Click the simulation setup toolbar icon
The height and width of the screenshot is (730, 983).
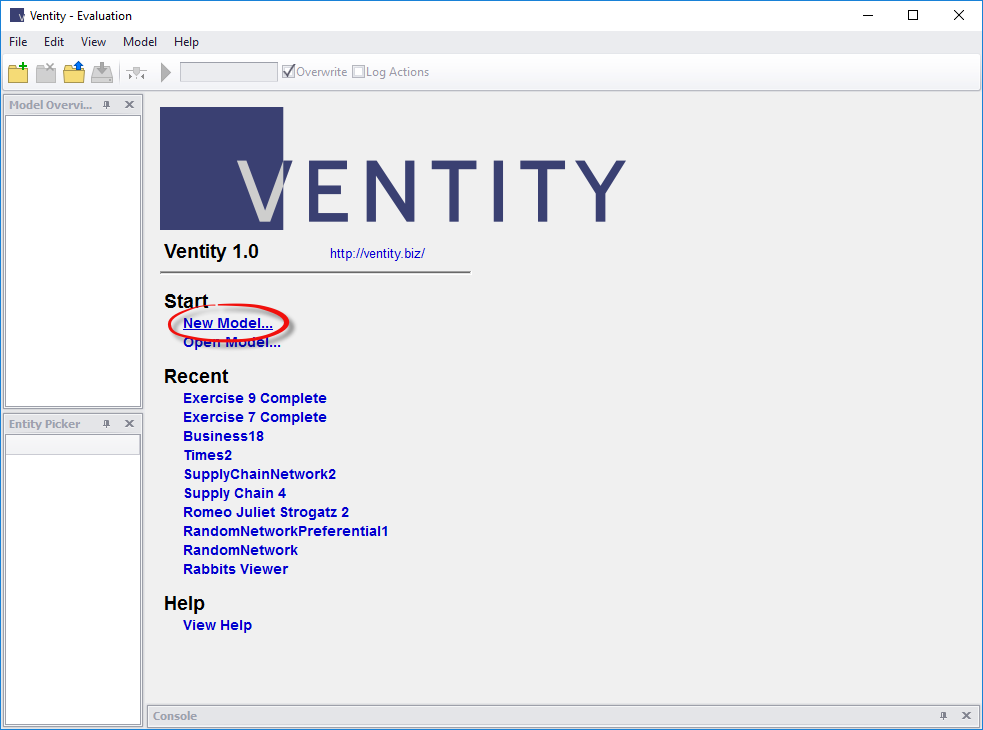click(x=136, y=73)
